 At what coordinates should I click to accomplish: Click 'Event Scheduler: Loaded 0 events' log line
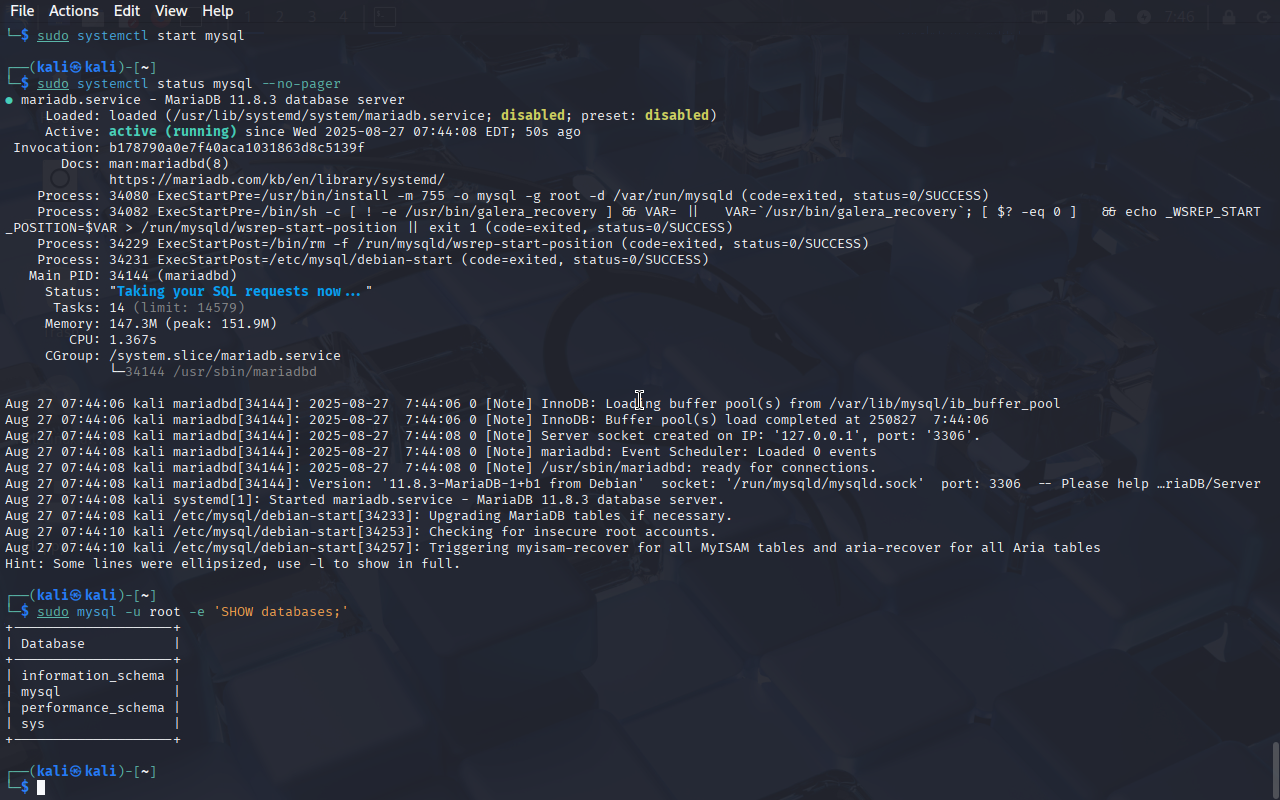(441, 452)
